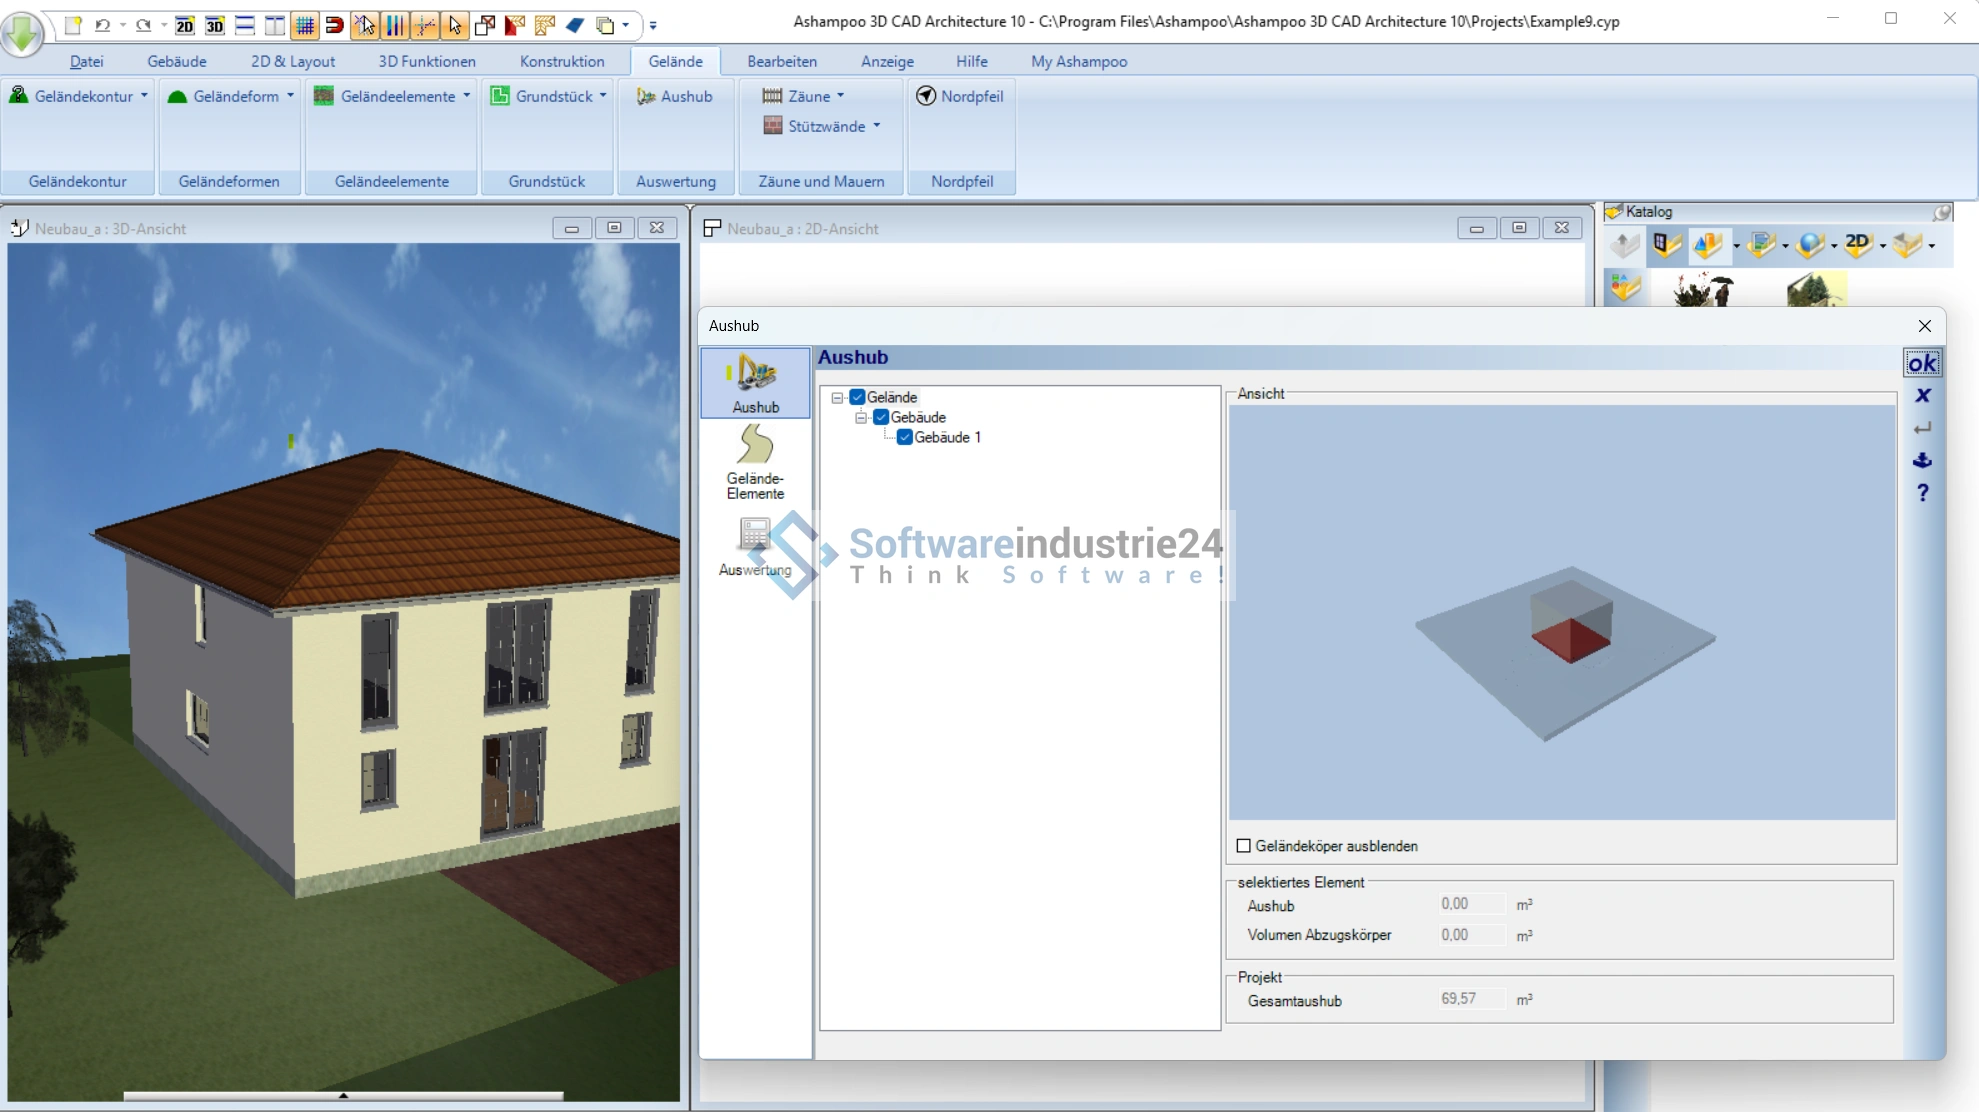Uncheck the Gelände root checkbox

(857, 397)
